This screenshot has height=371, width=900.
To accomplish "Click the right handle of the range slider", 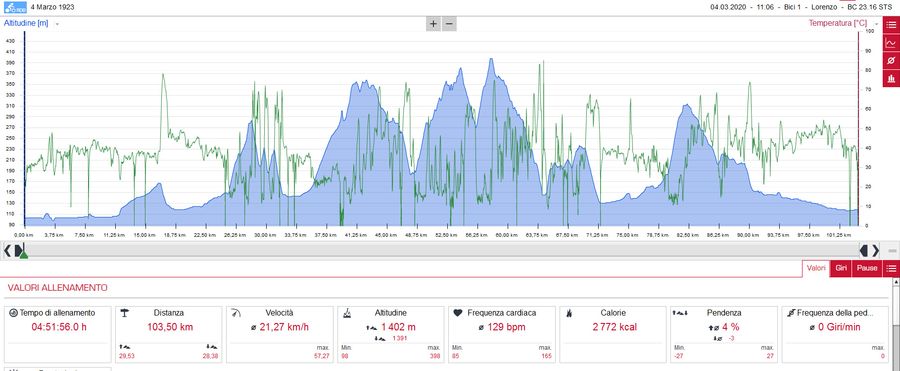I will click(864, 250).
